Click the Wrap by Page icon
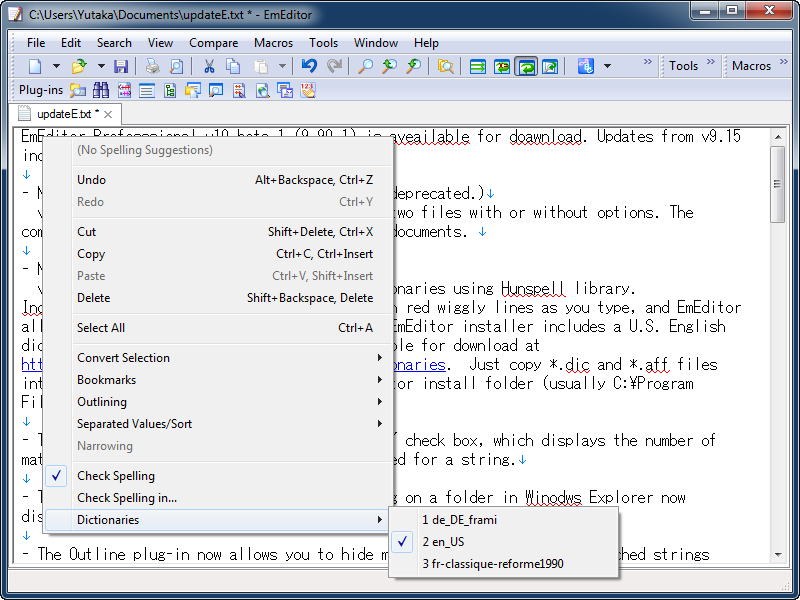This screenshot has height=600, width=800. [x=550, y=66]
